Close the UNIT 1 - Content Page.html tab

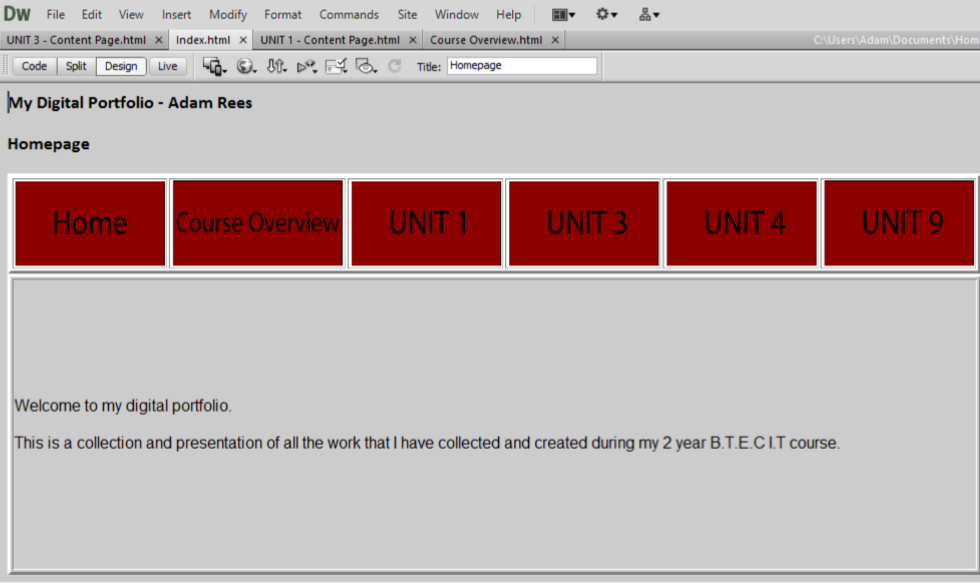[412, 40]
